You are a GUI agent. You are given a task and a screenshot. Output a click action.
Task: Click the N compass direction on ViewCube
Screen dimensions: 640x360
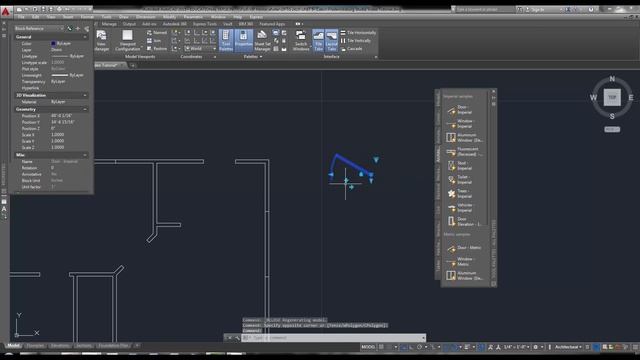pos(612,79)
